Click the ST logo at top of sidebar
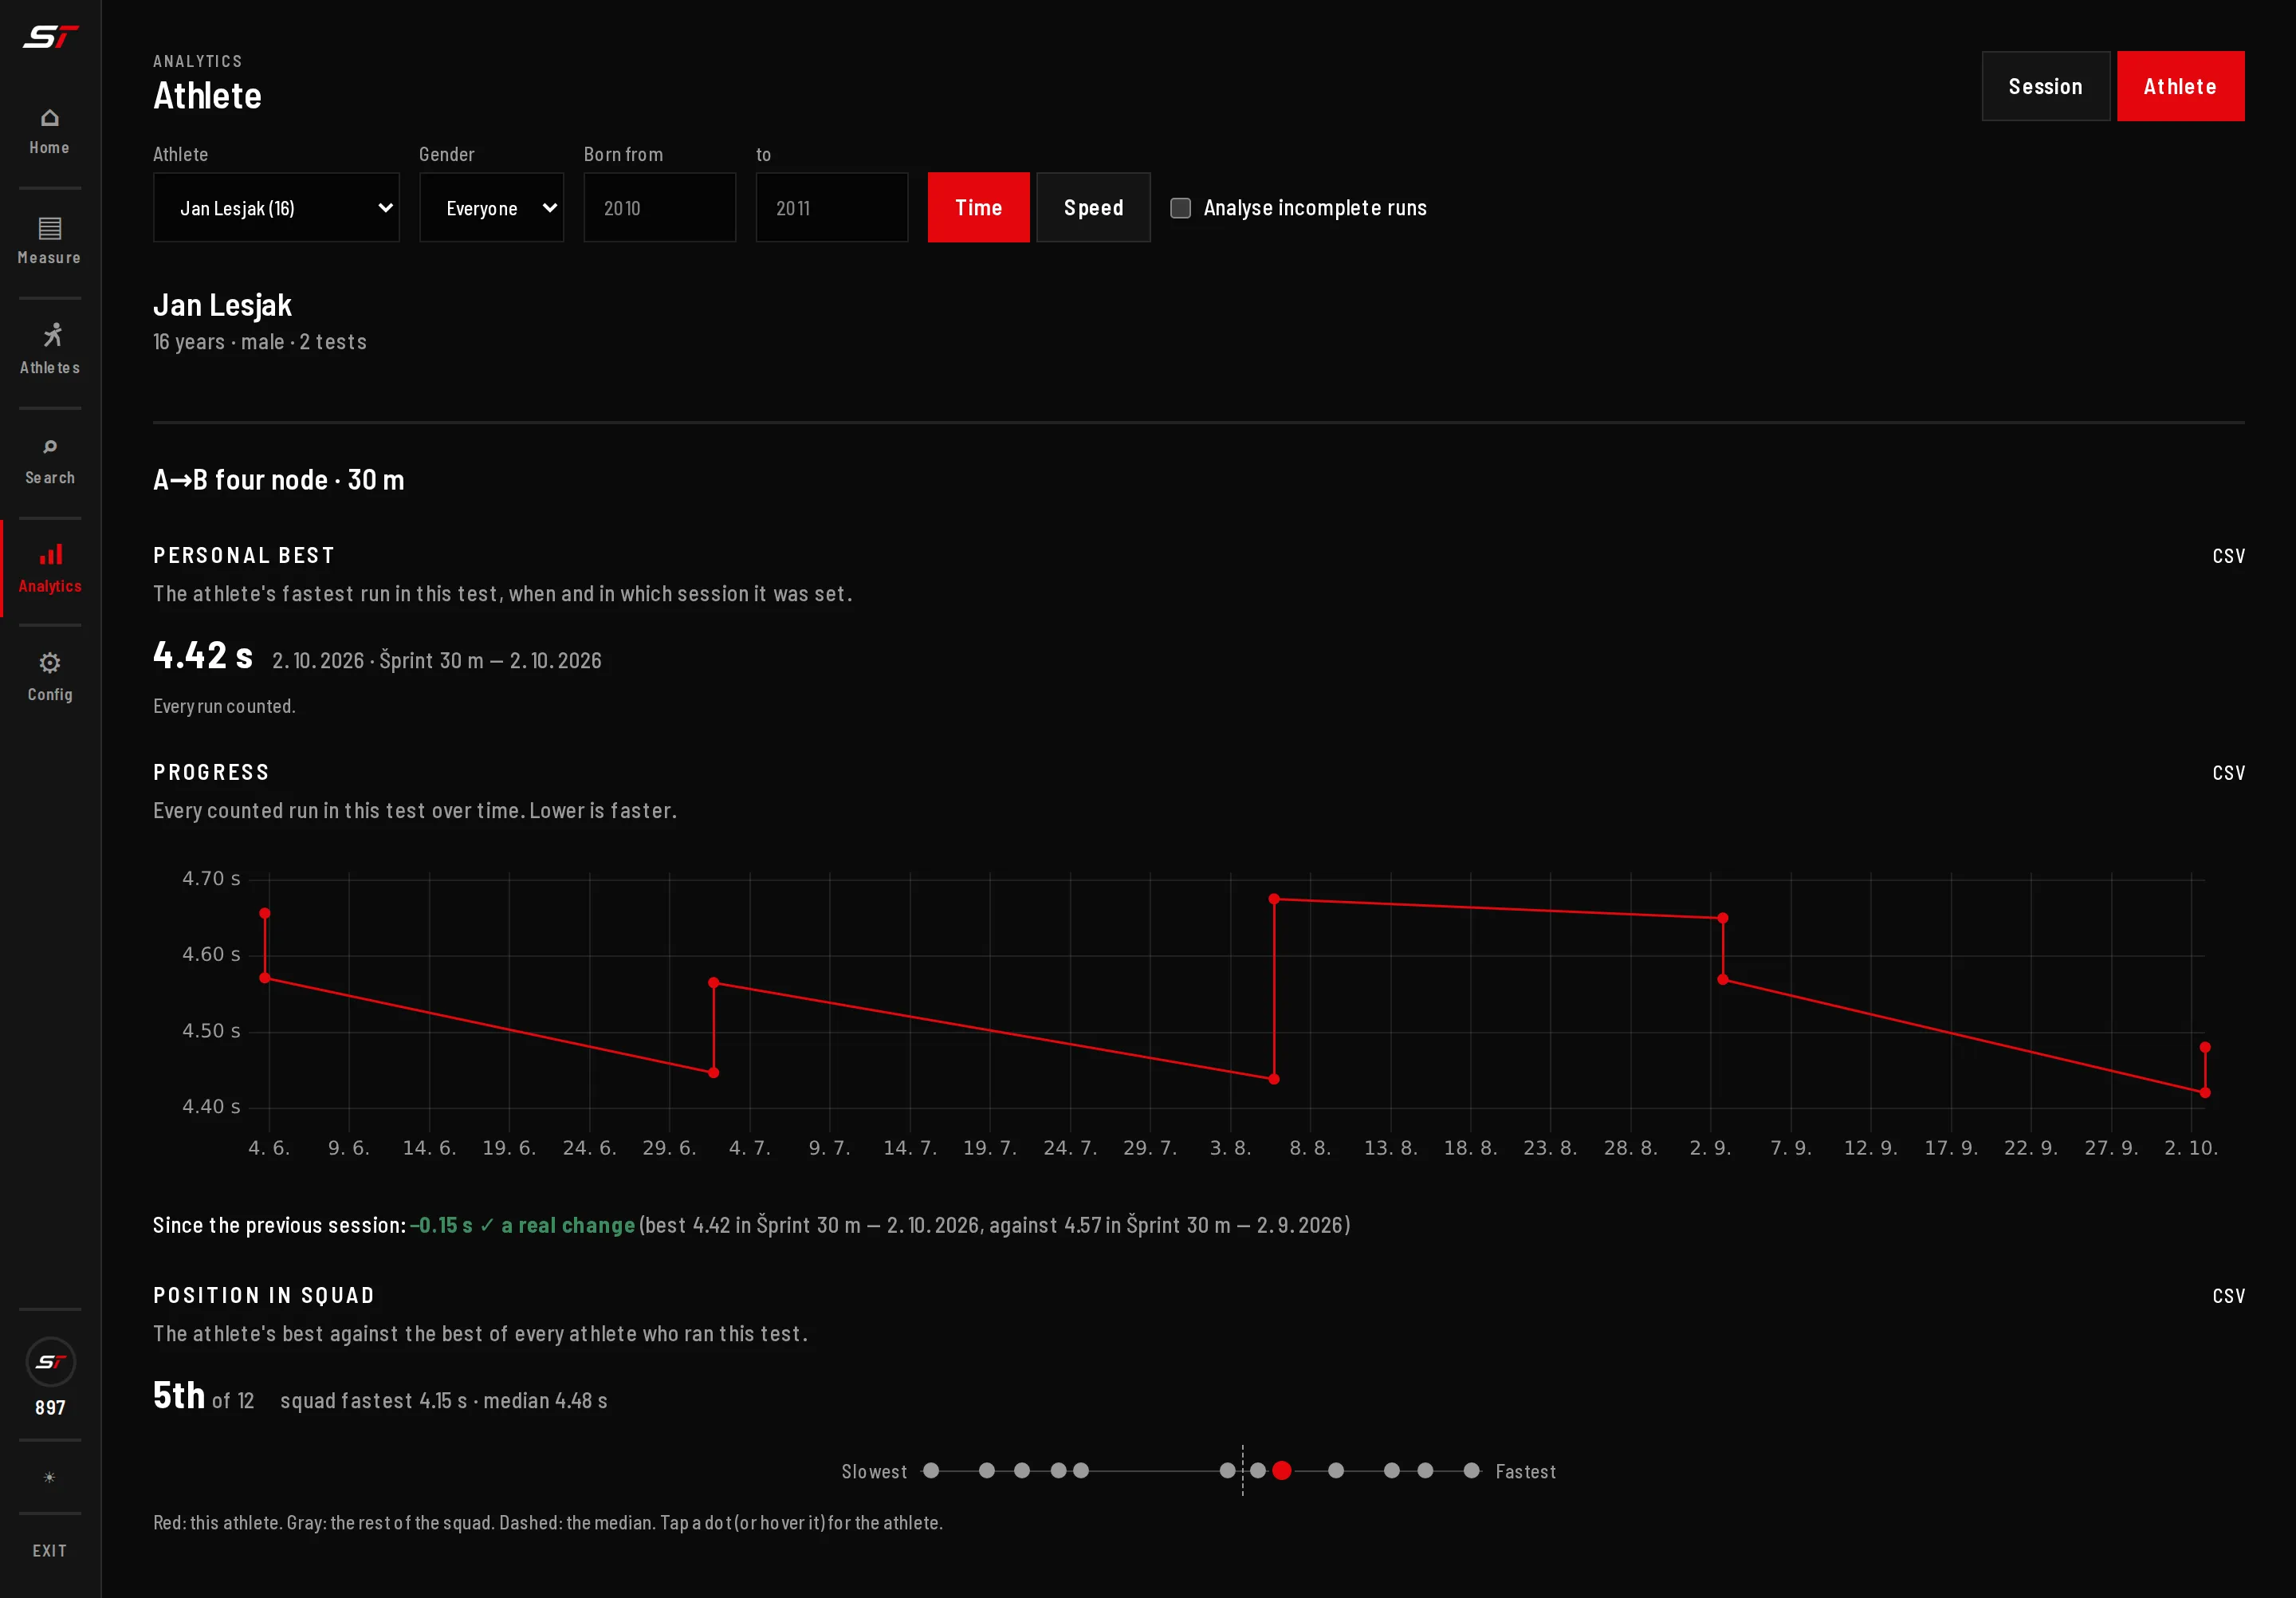The image size is (2296, 1598). [50, 37]
